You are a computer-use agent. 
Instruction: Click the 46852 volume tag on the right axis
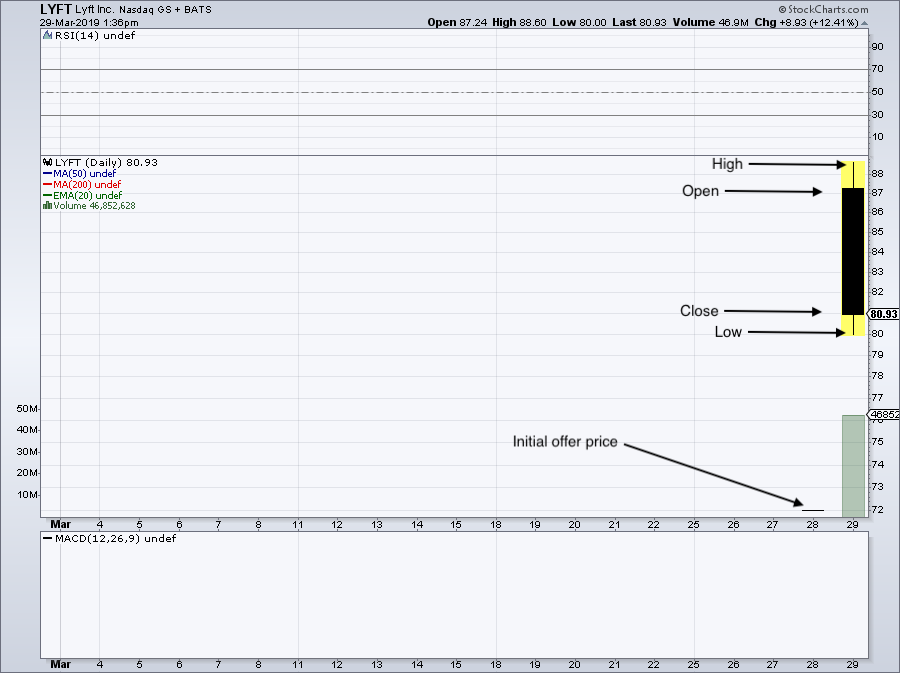tap(884, 414)
